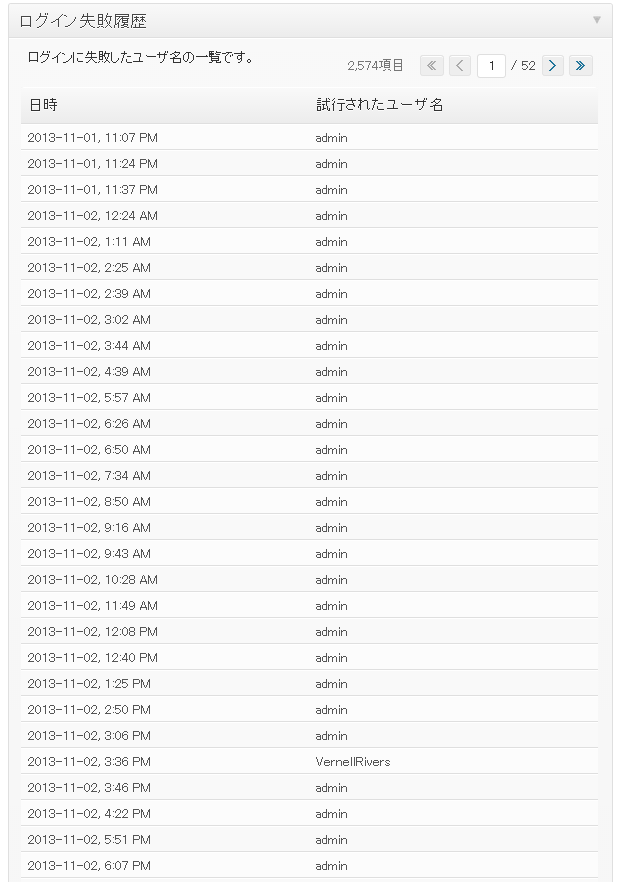Viewport: 626px width, 882px height.
Task: Click the 2,574項目 item count label
Action: click(x=375, y=66)
